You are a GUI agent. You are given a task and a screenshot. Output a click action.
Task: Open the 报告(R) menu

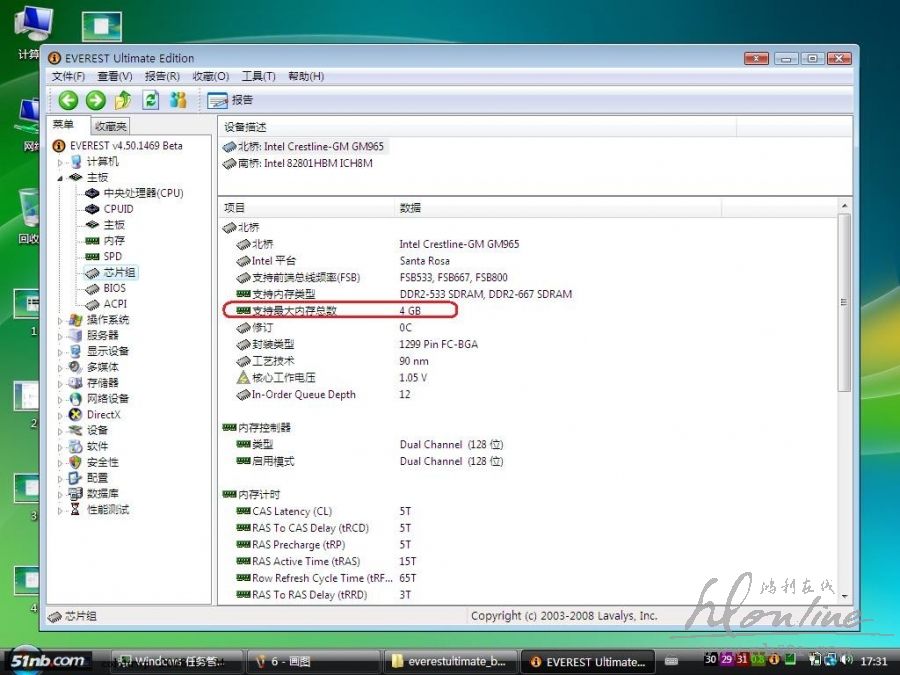[x=162, y=76]
